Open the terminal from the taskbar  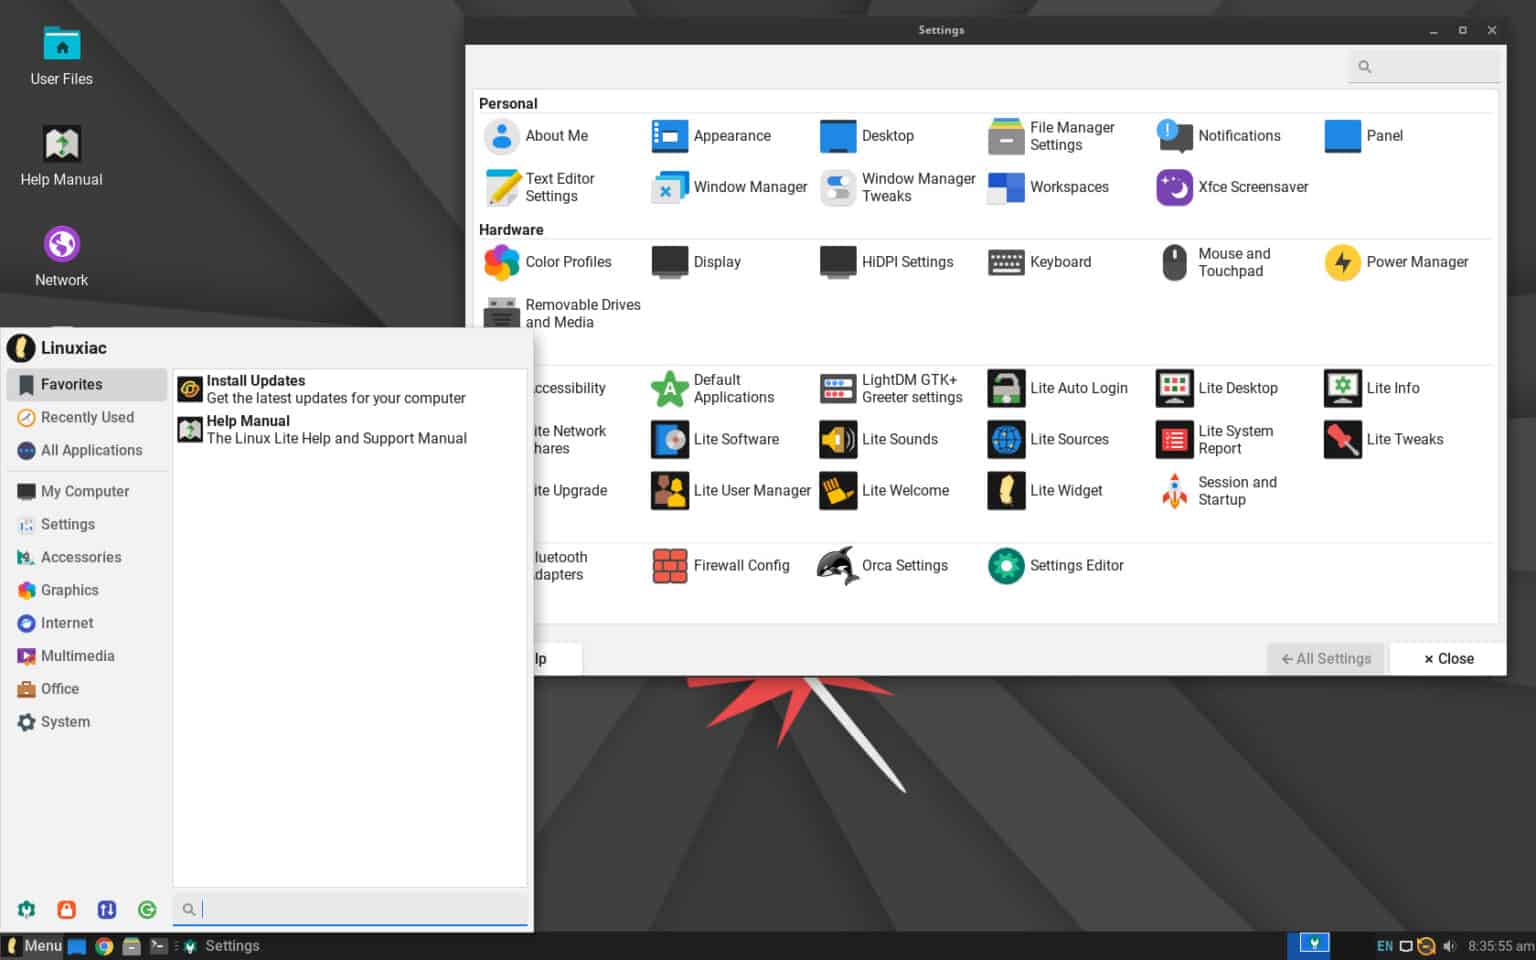point(158,945)
